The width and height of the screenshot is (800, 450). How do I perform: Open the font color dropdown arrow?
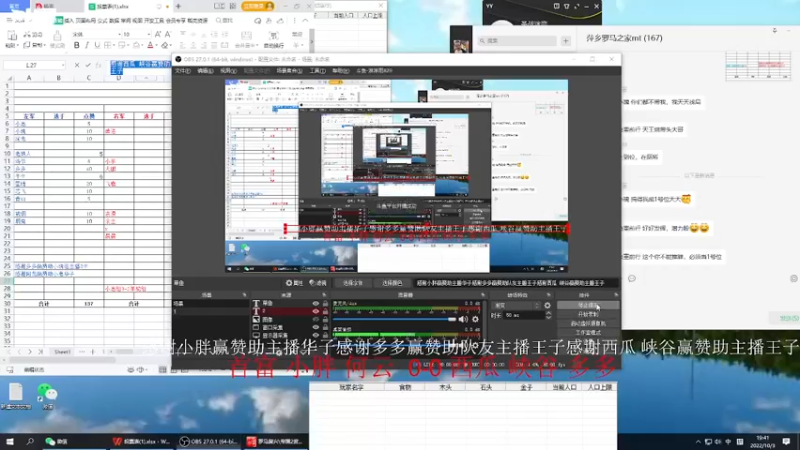pyautogui.click(x=157, y=45)
